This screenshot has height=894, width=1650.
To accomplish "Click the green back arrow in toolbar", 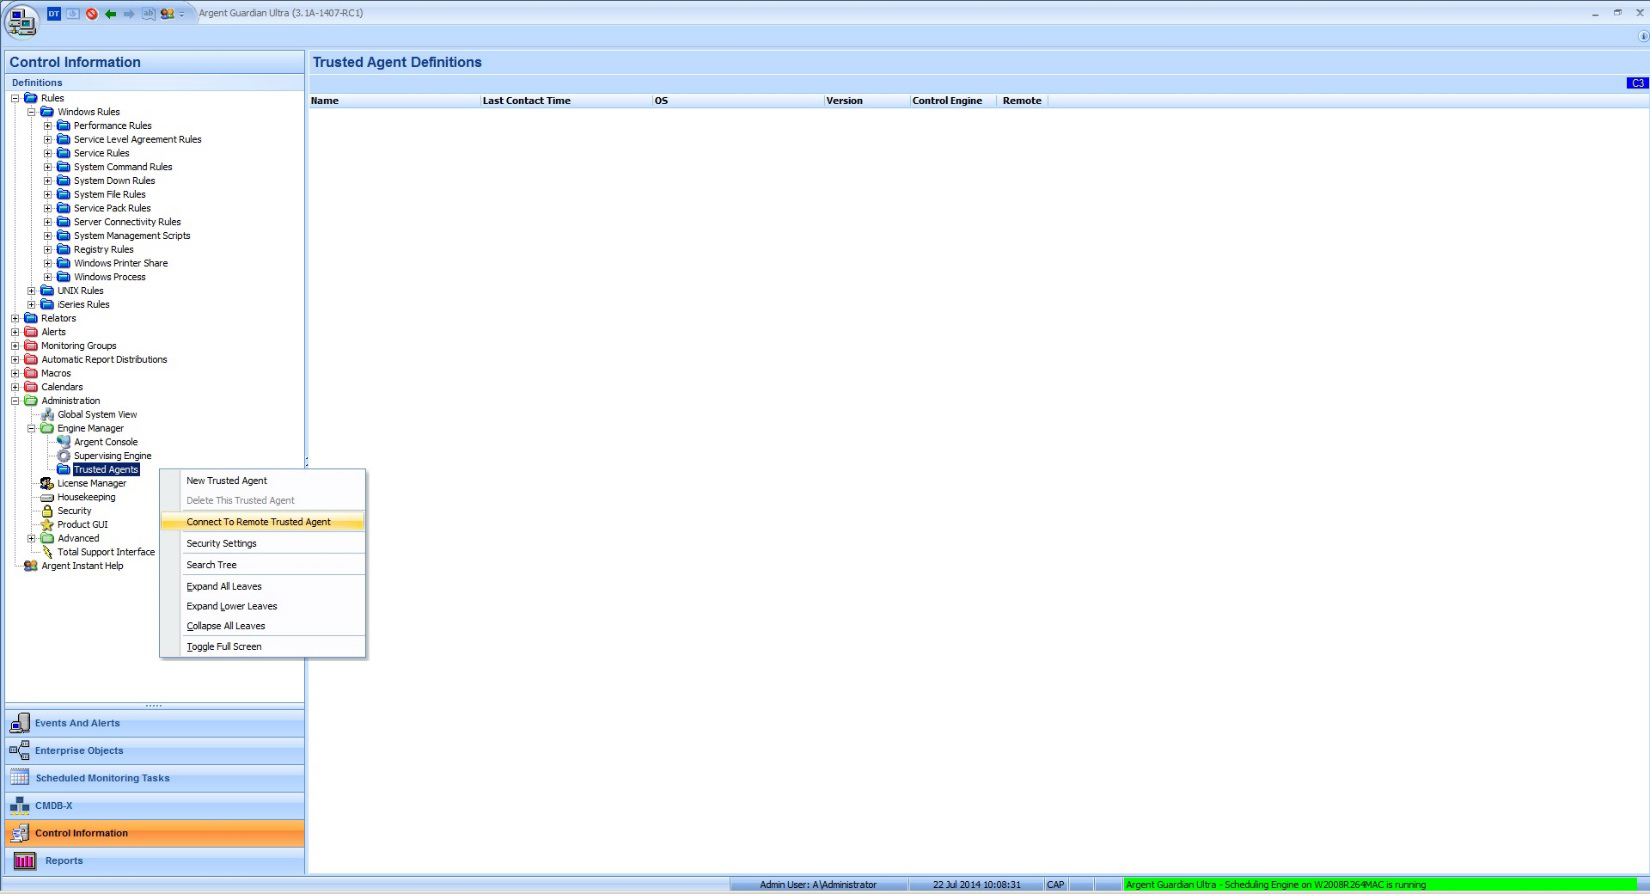I will tap(111, 14).
